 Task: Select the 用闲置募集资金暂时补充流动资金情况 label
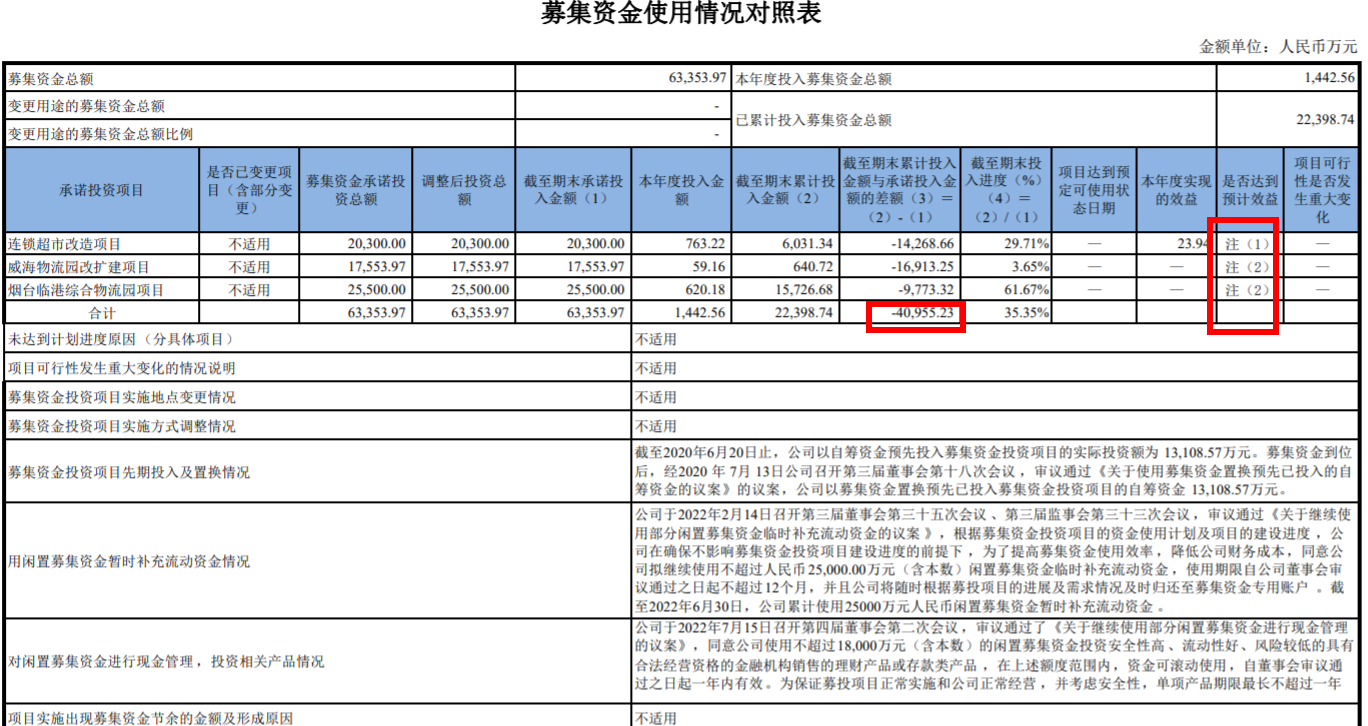point(129,562)
